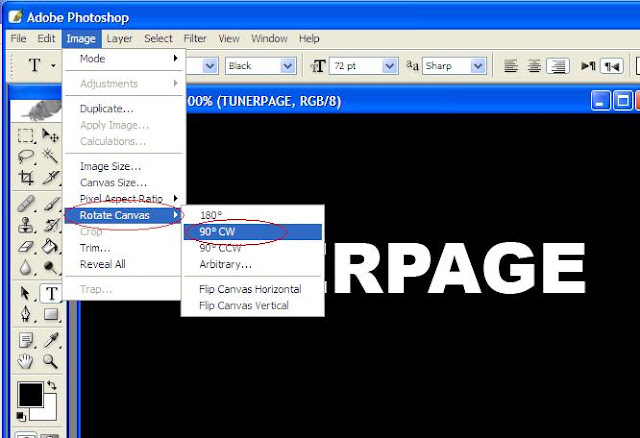Open the Window menu

click(x=269, y=38)
